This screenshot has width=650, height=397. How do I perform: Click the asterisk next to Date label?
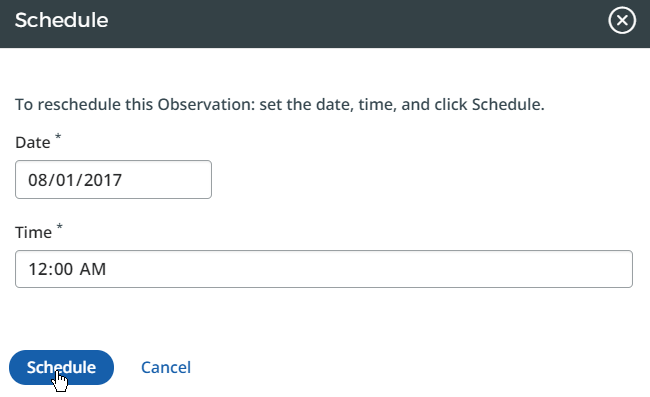click(58, 136)
